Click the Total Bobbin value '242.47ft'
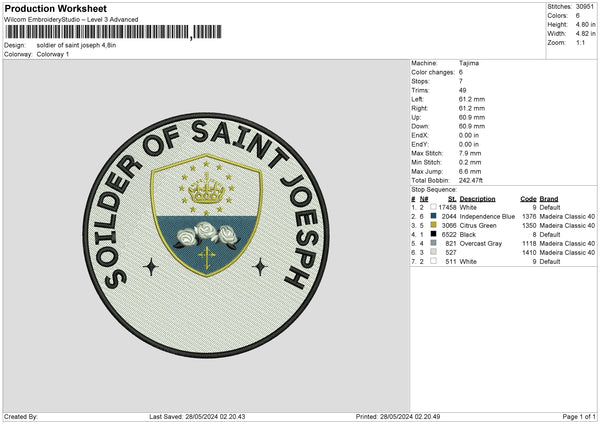This screenshot has height=424, width=600. pos(471,180)
